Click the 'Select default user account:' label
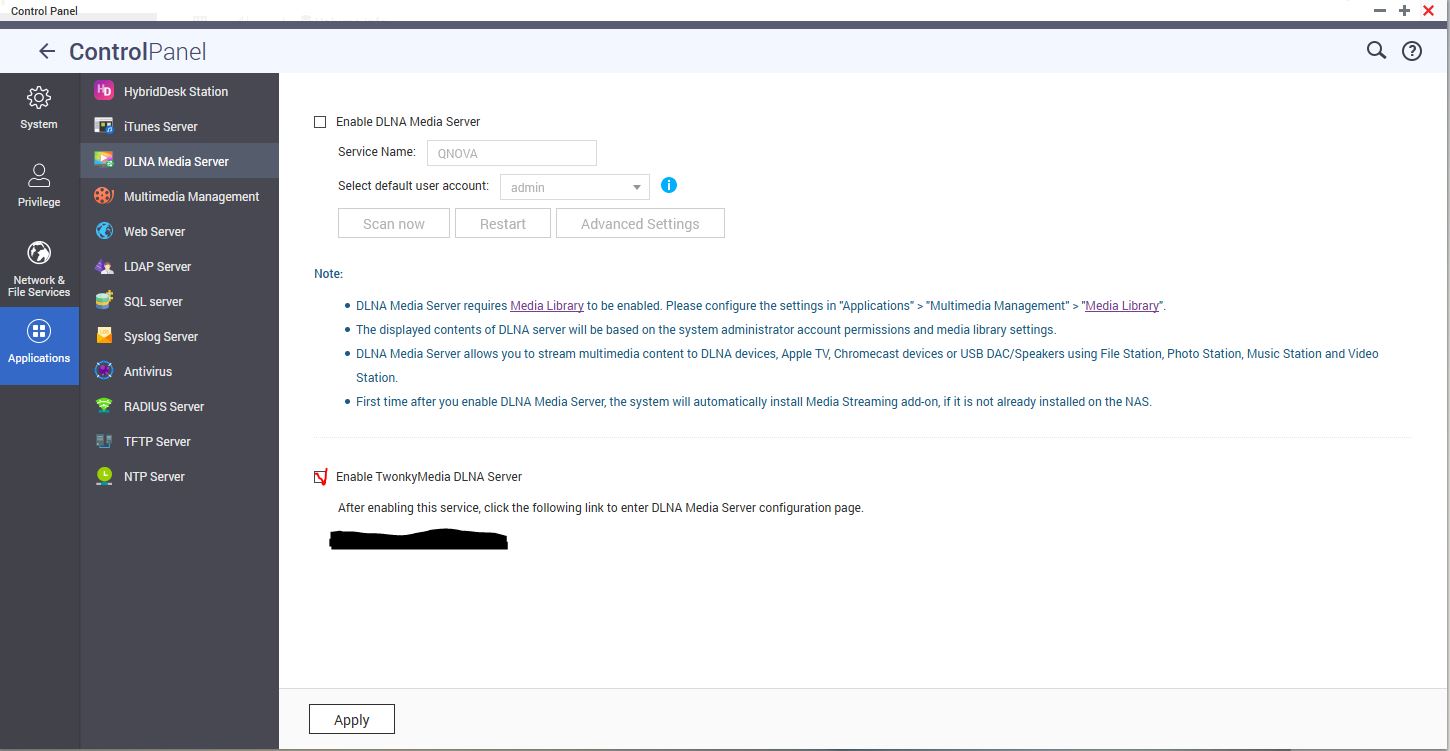 [413, 186]
